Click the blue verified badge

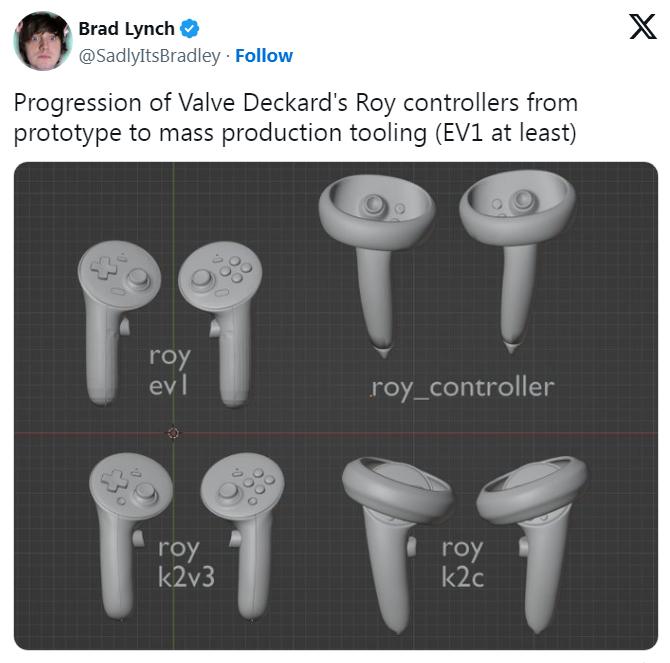(189, 29)
